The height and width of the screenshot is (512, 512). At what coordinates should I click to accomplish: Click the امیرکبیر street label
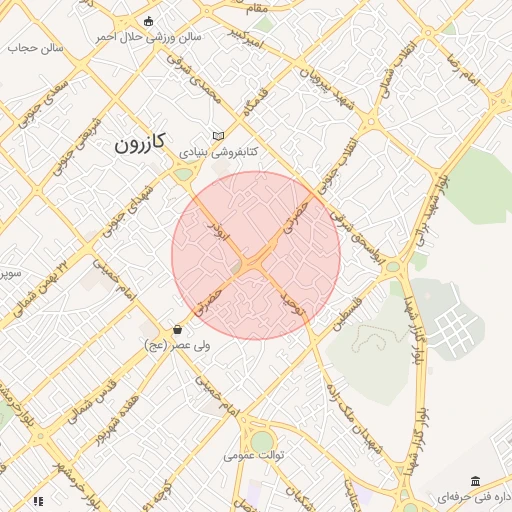tap(246, 38)
